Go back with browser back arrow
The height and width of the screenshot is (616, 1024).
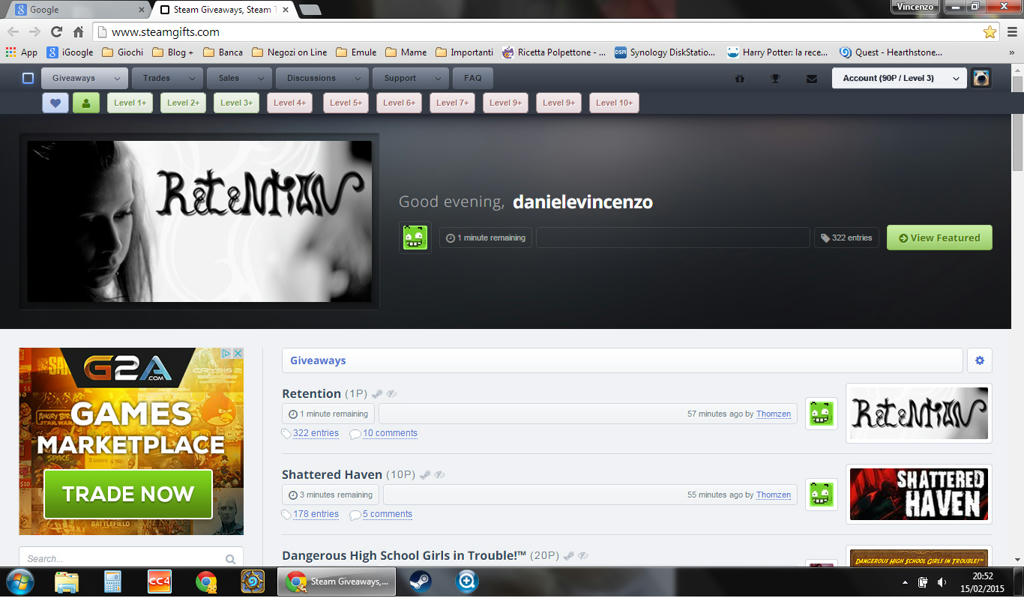(13, 31)
